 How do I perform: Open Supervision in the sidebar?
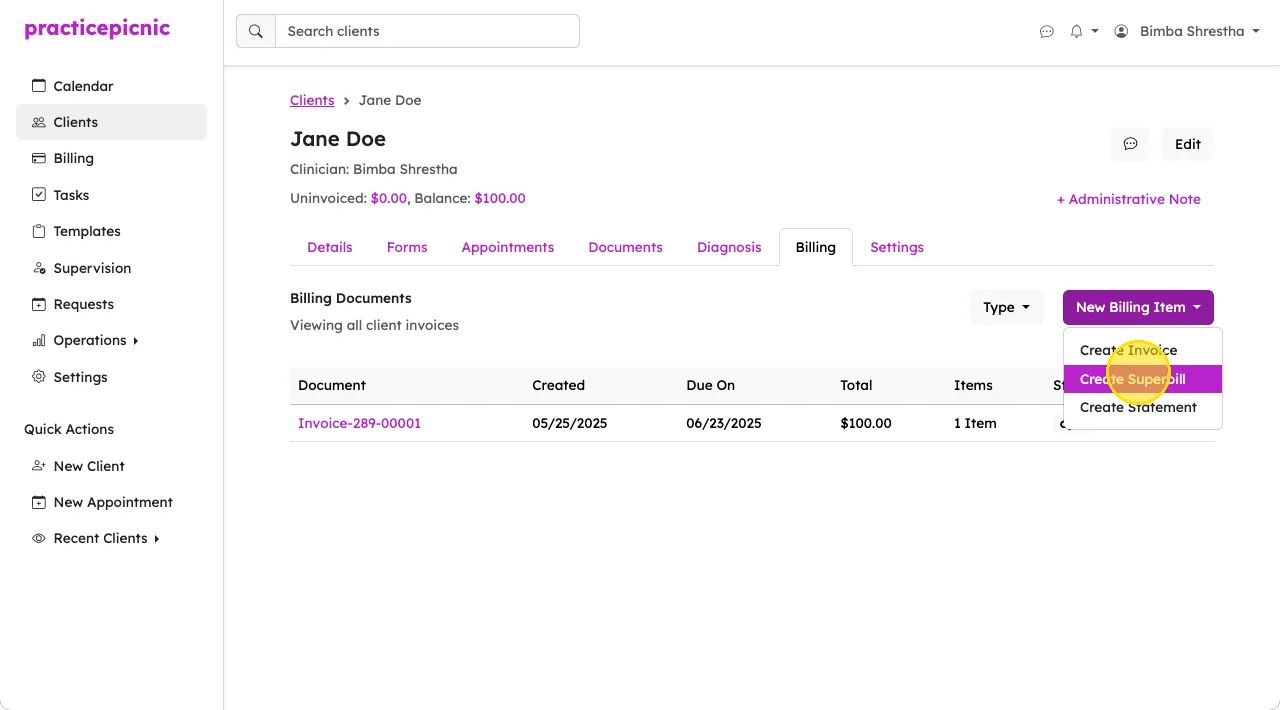(112, 268)
